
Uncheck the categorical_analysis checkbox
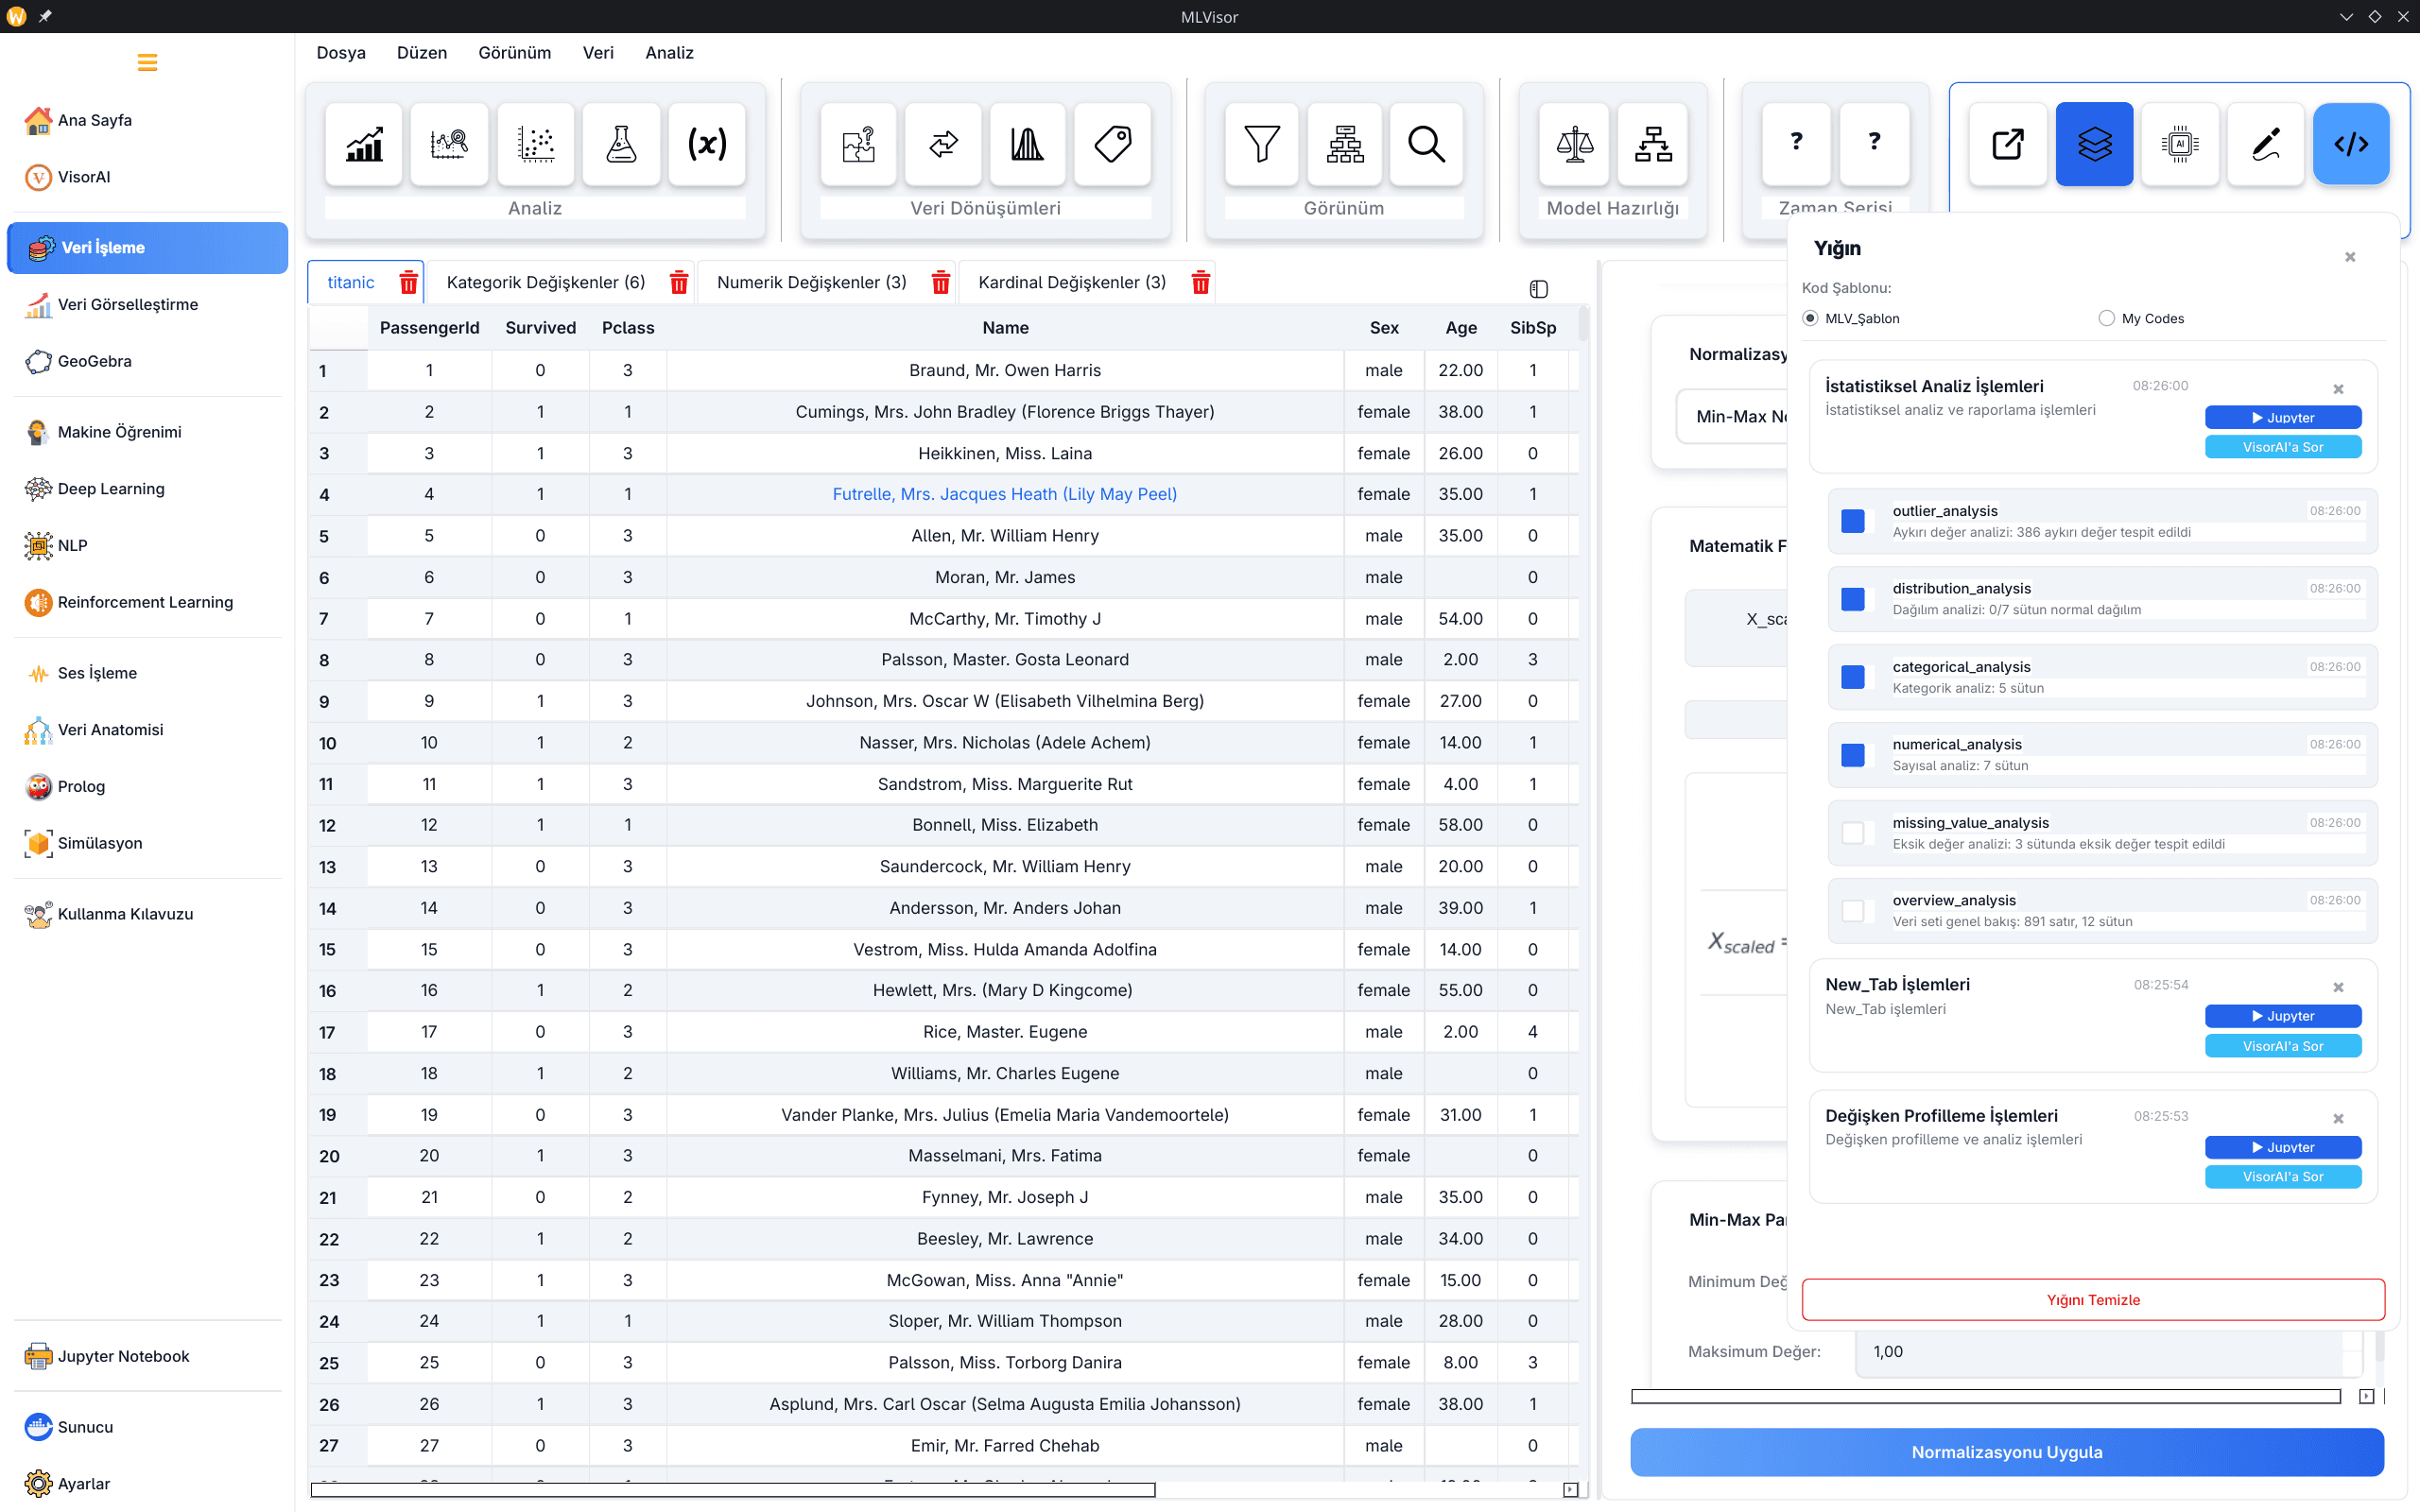click(x=1853, y=677)
